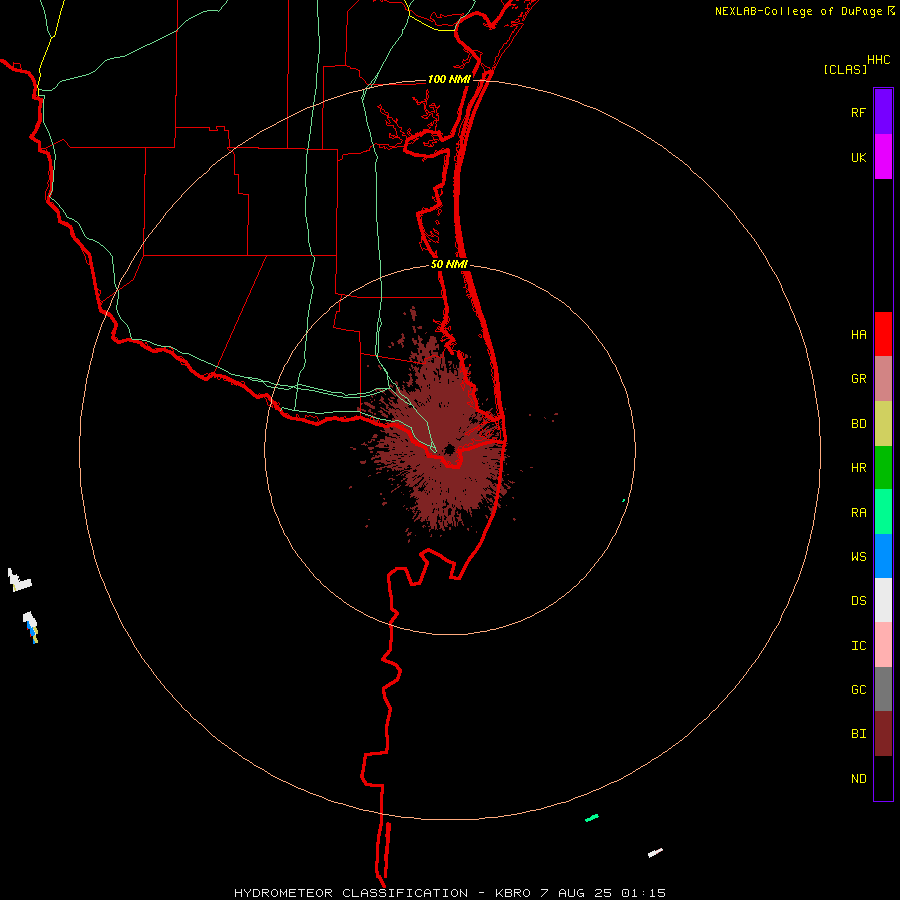Click the HA legend label
This screenshot has height=900, width=900.
(x=858, y=335)
